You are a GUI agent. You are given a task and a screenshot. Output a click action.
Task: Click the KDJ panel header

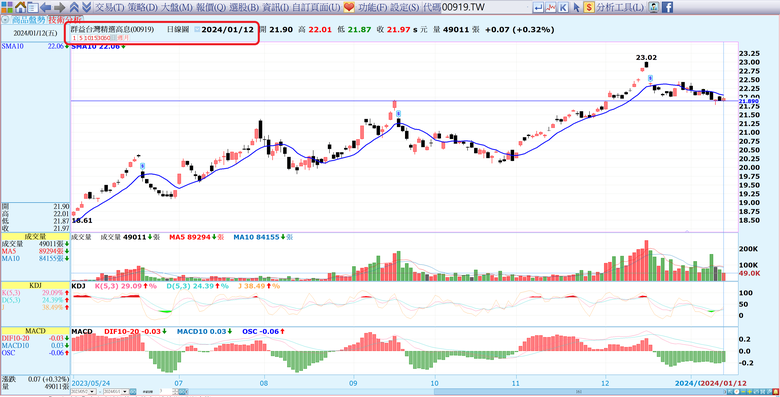click(35, 286)
